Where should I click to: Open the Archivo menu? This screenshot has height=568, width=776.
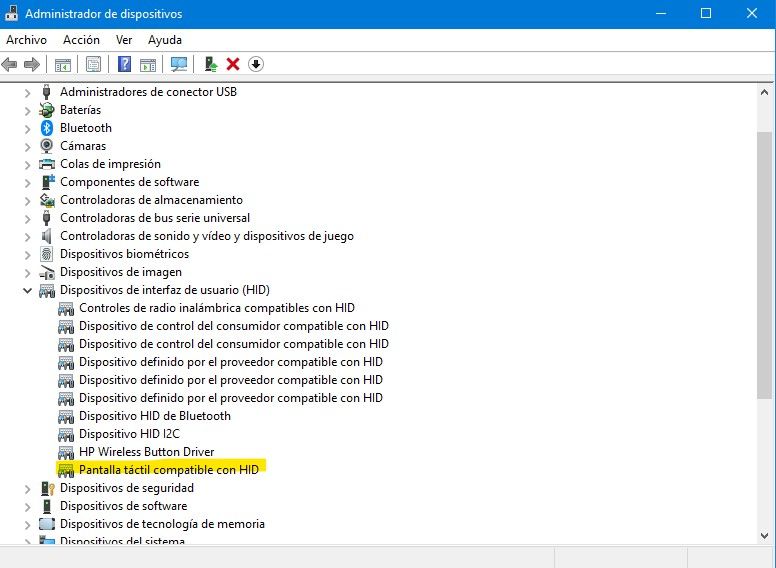click(26, 40)
